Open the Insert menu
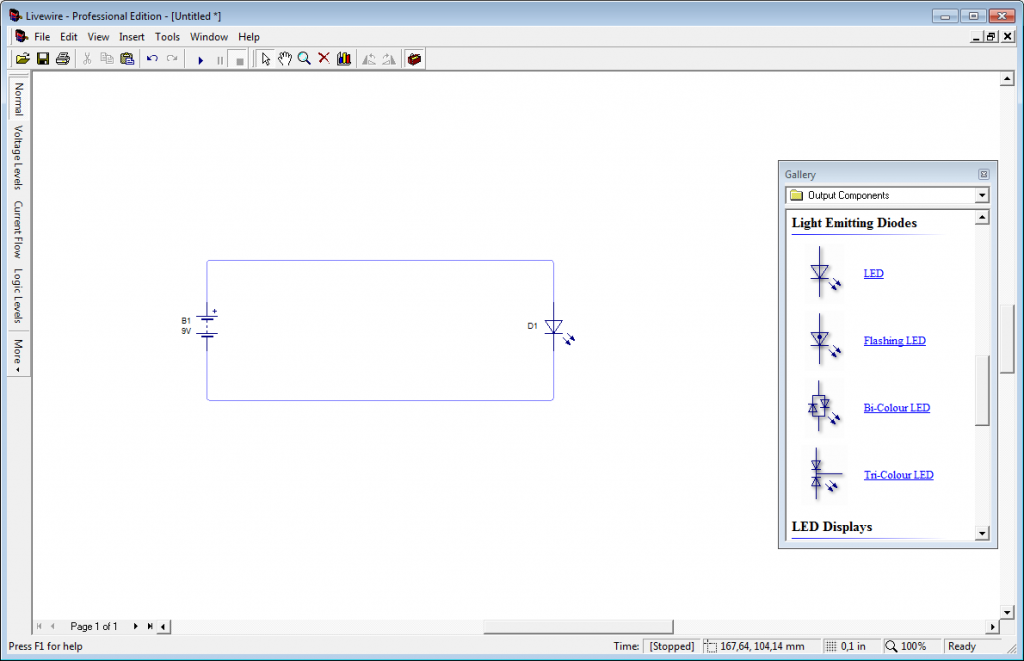1024x661 pixels. 132,36
